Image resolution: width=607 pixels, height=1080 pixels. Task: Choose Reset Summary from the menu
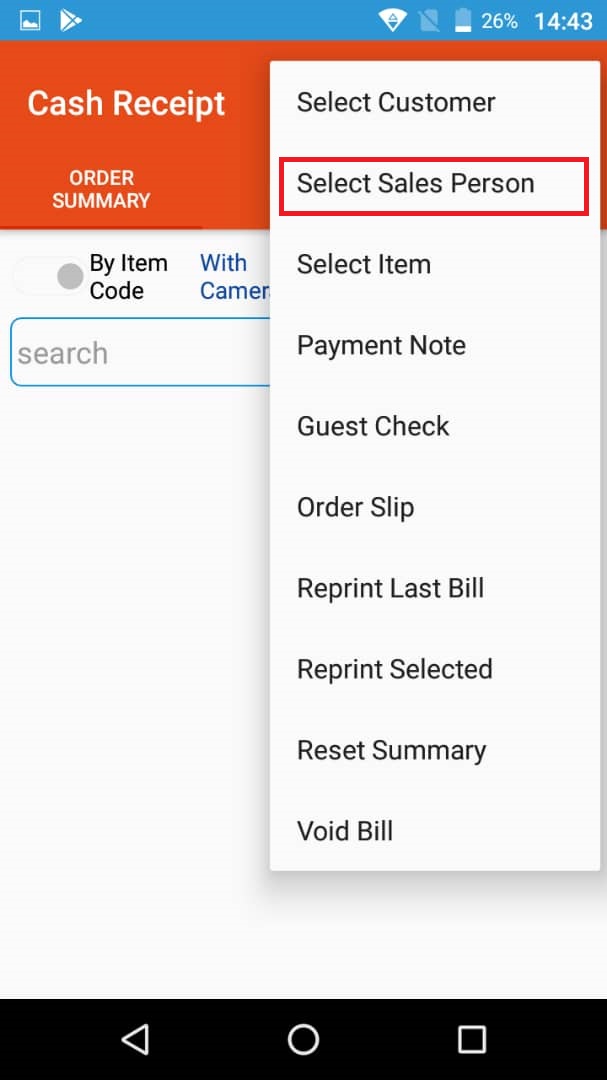pos(391,750)
